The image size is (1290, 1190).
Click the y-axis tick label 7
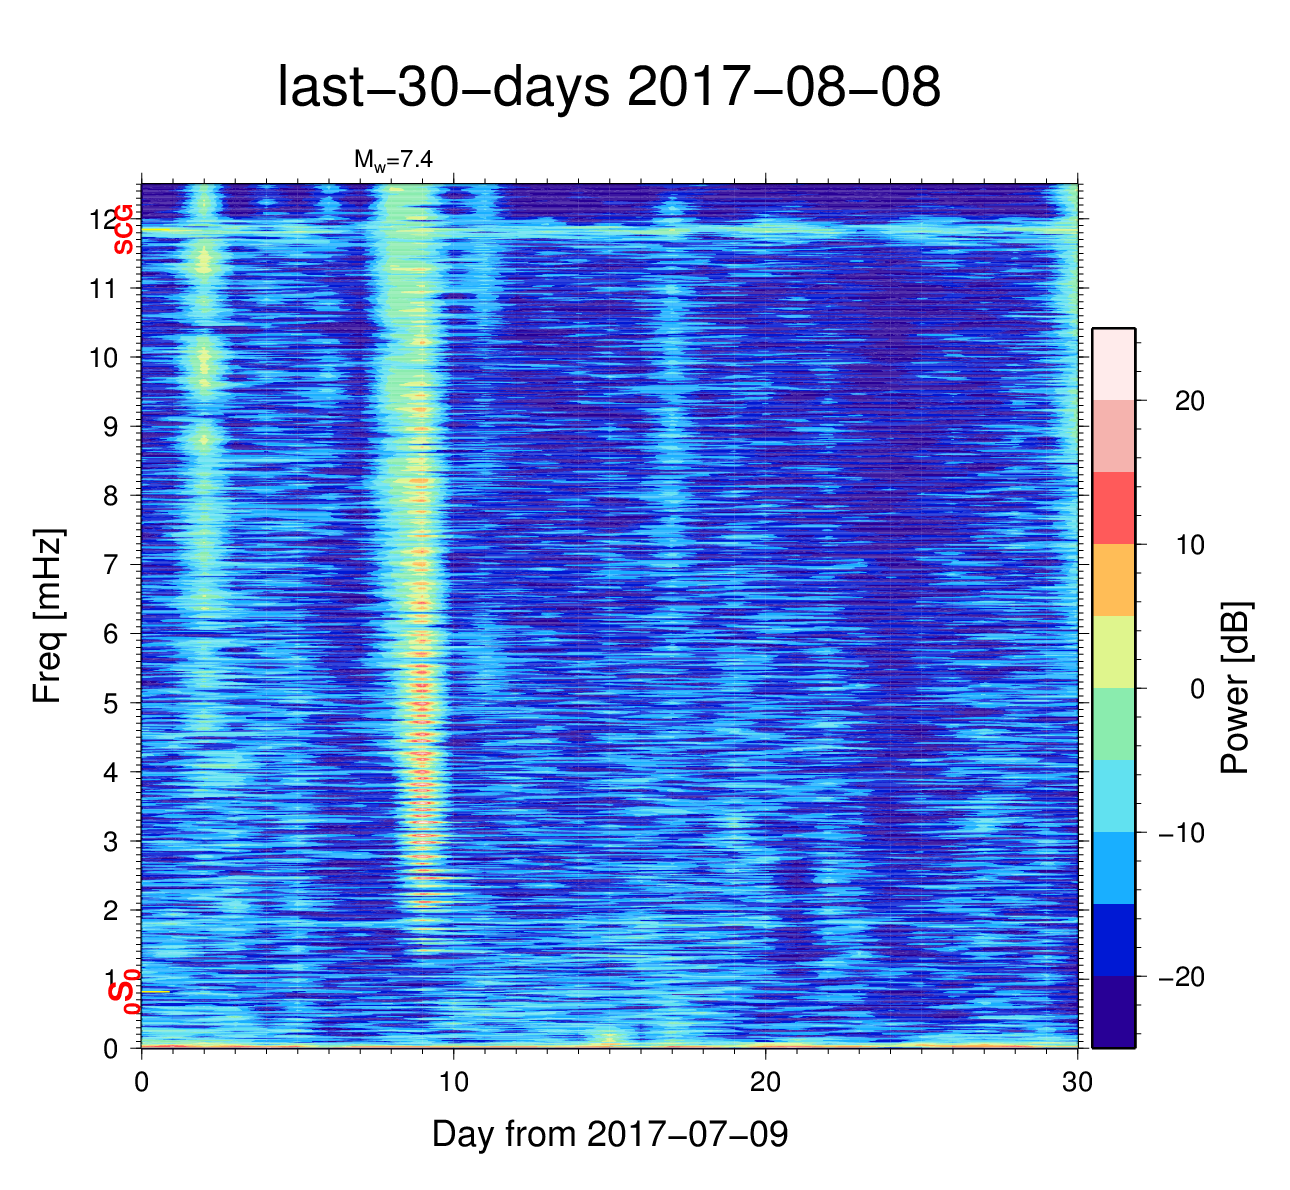point(110,565)
